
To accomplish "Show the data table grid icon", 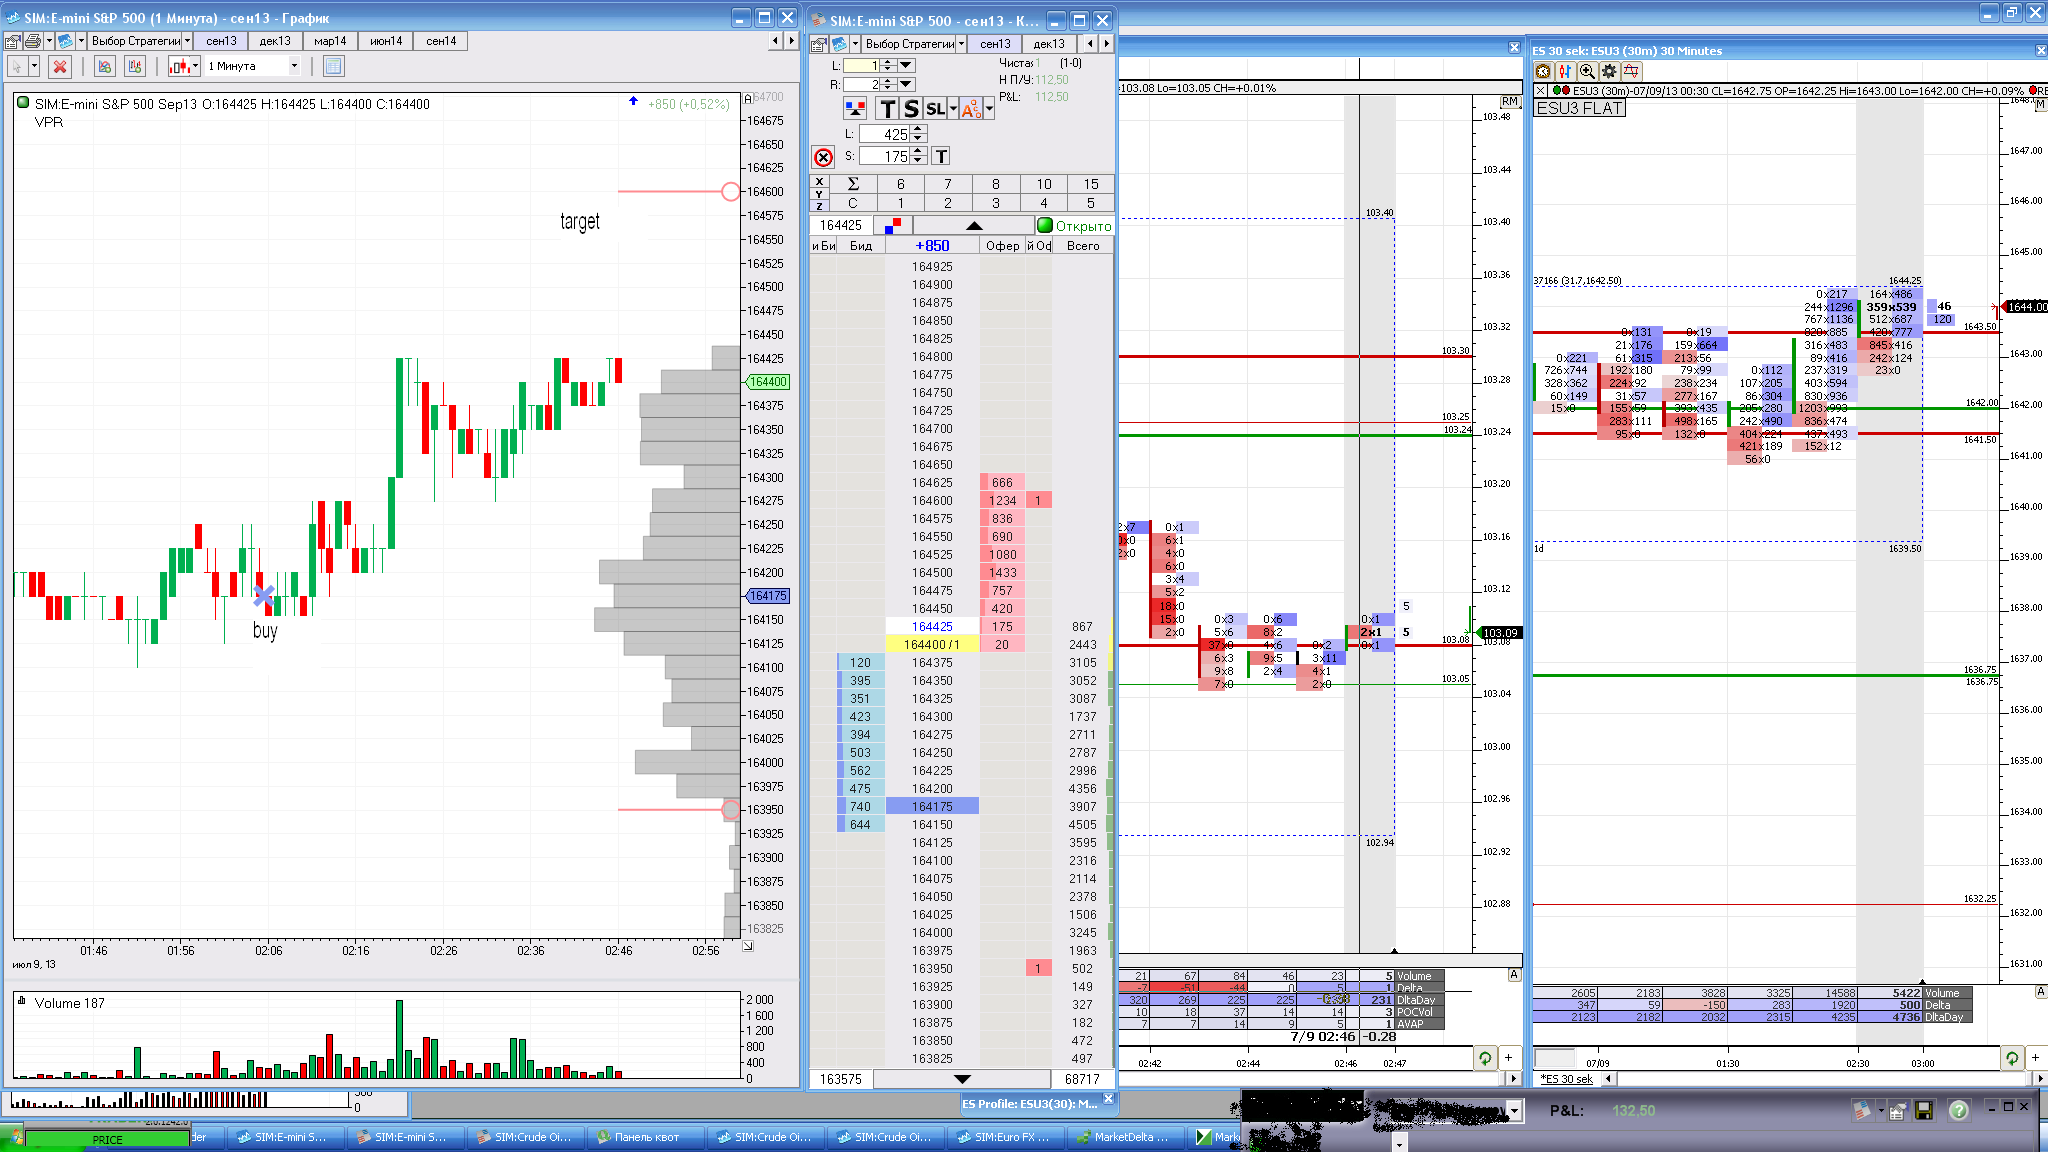I will 334,66.
